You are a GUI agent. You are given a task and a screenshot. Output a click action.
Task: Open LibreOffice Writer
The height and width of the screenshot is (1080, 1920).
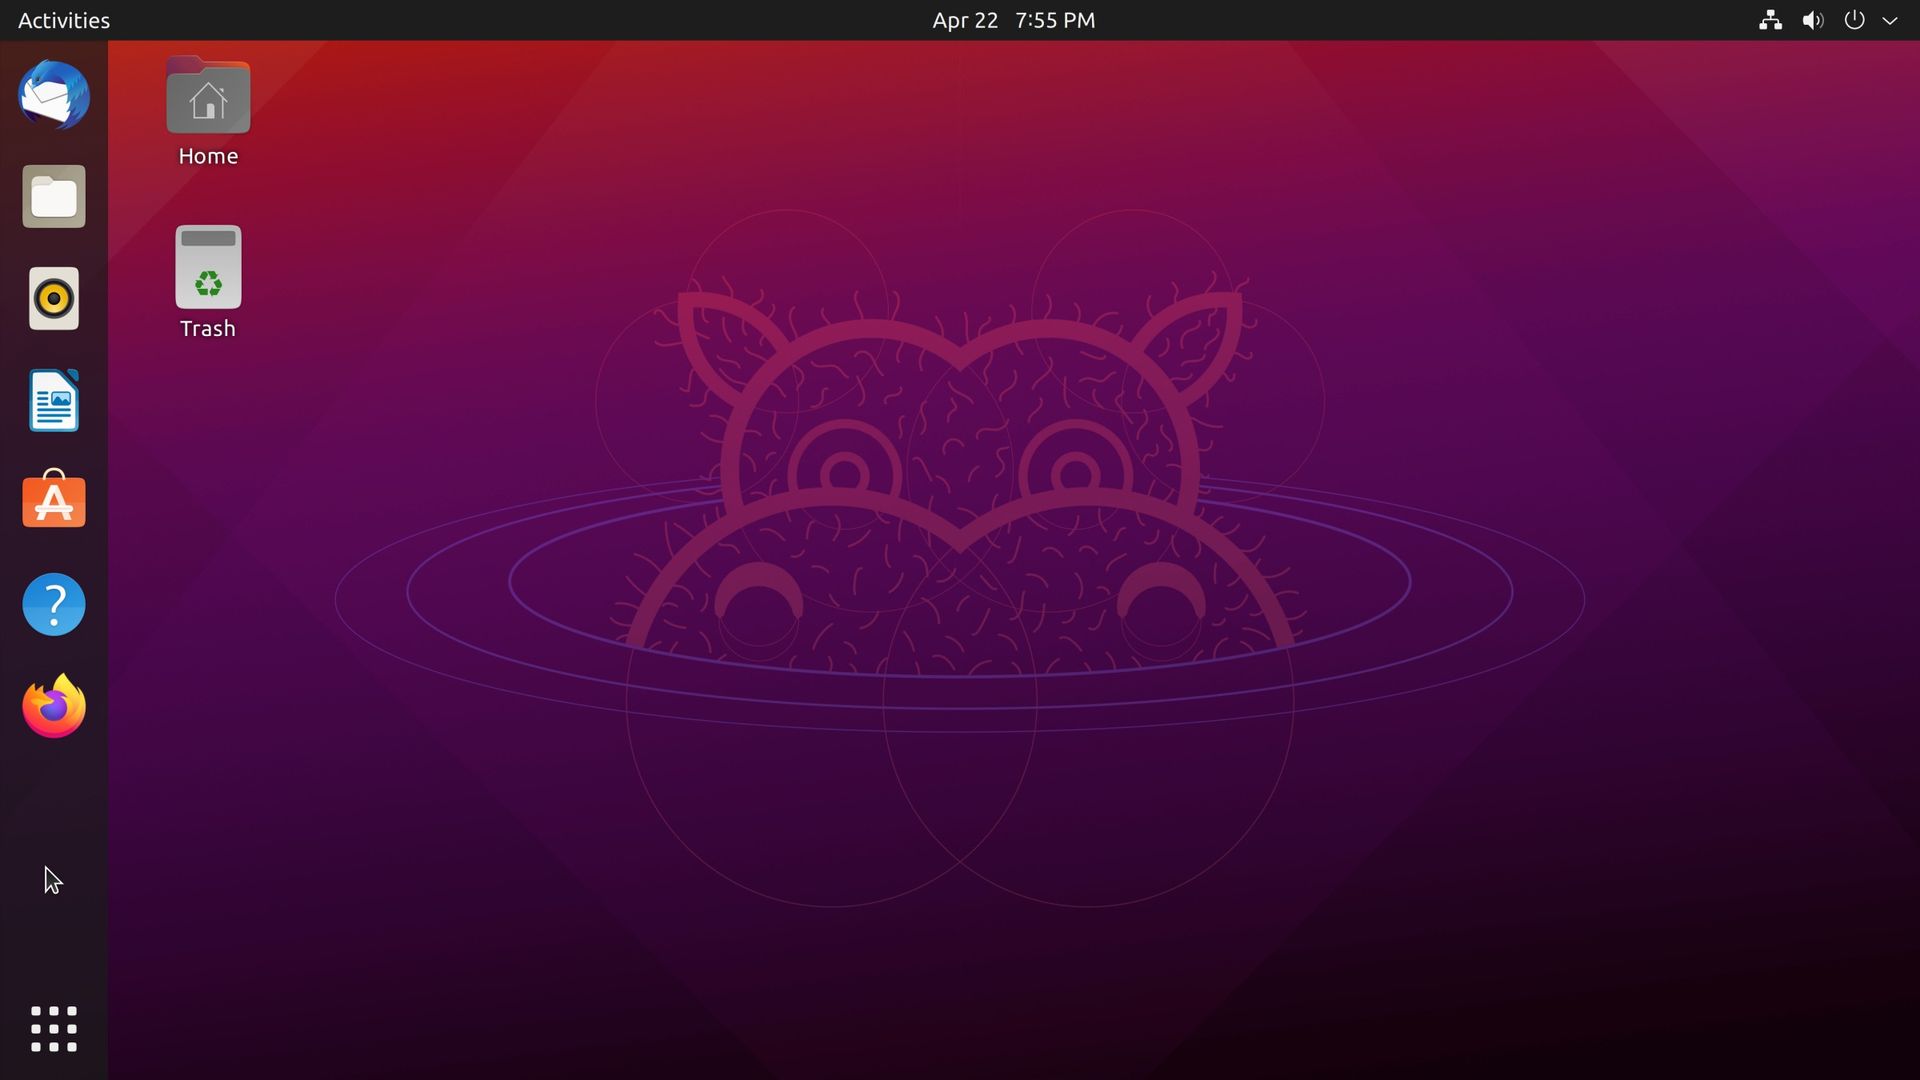(x=53, y=400)
